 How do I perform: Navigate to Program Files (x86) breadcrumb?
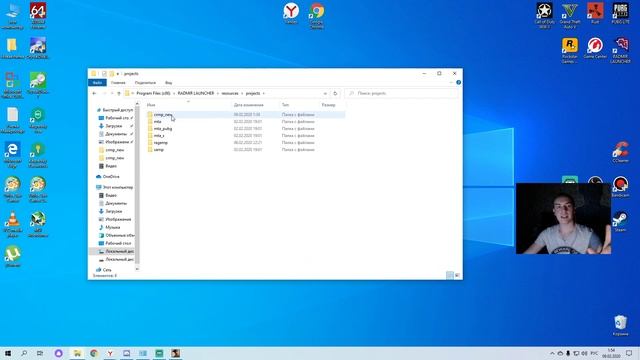(153, 93)
